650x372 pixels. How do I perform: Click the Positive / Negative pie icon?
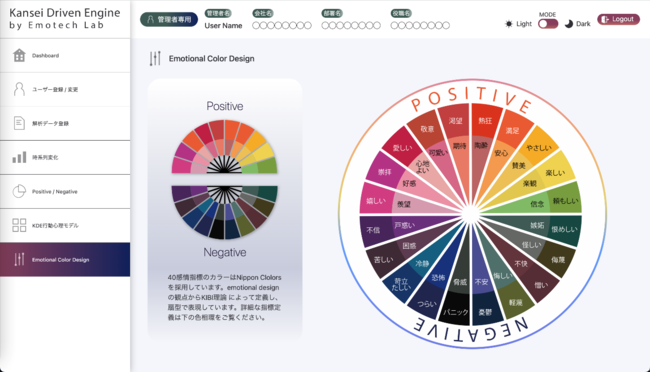coord(19,191)
